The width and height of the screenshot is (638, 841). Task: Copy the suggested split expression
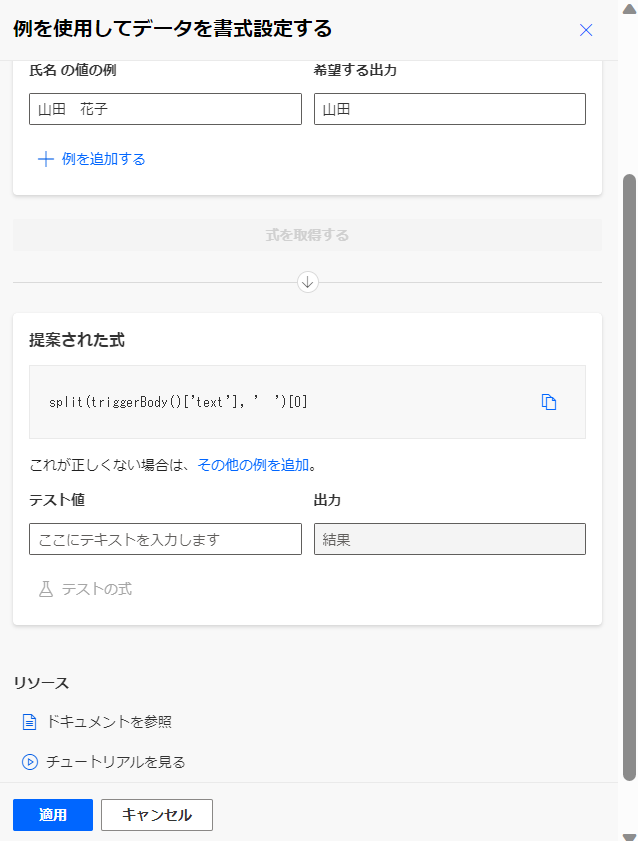pos(548,402)
